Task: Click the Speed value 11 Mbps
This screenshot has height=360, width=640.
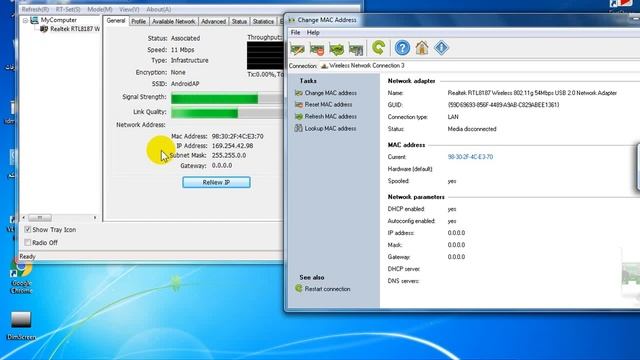Action: [x=182, y=50]
